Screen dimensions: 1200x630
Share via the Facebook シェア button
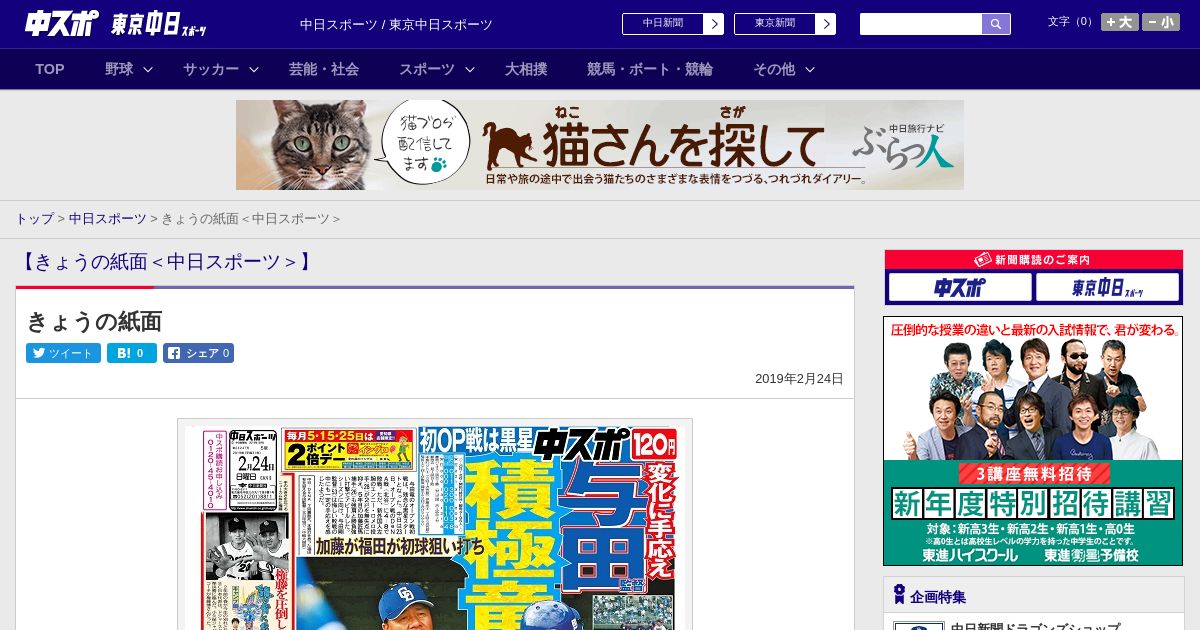(198, 353)
